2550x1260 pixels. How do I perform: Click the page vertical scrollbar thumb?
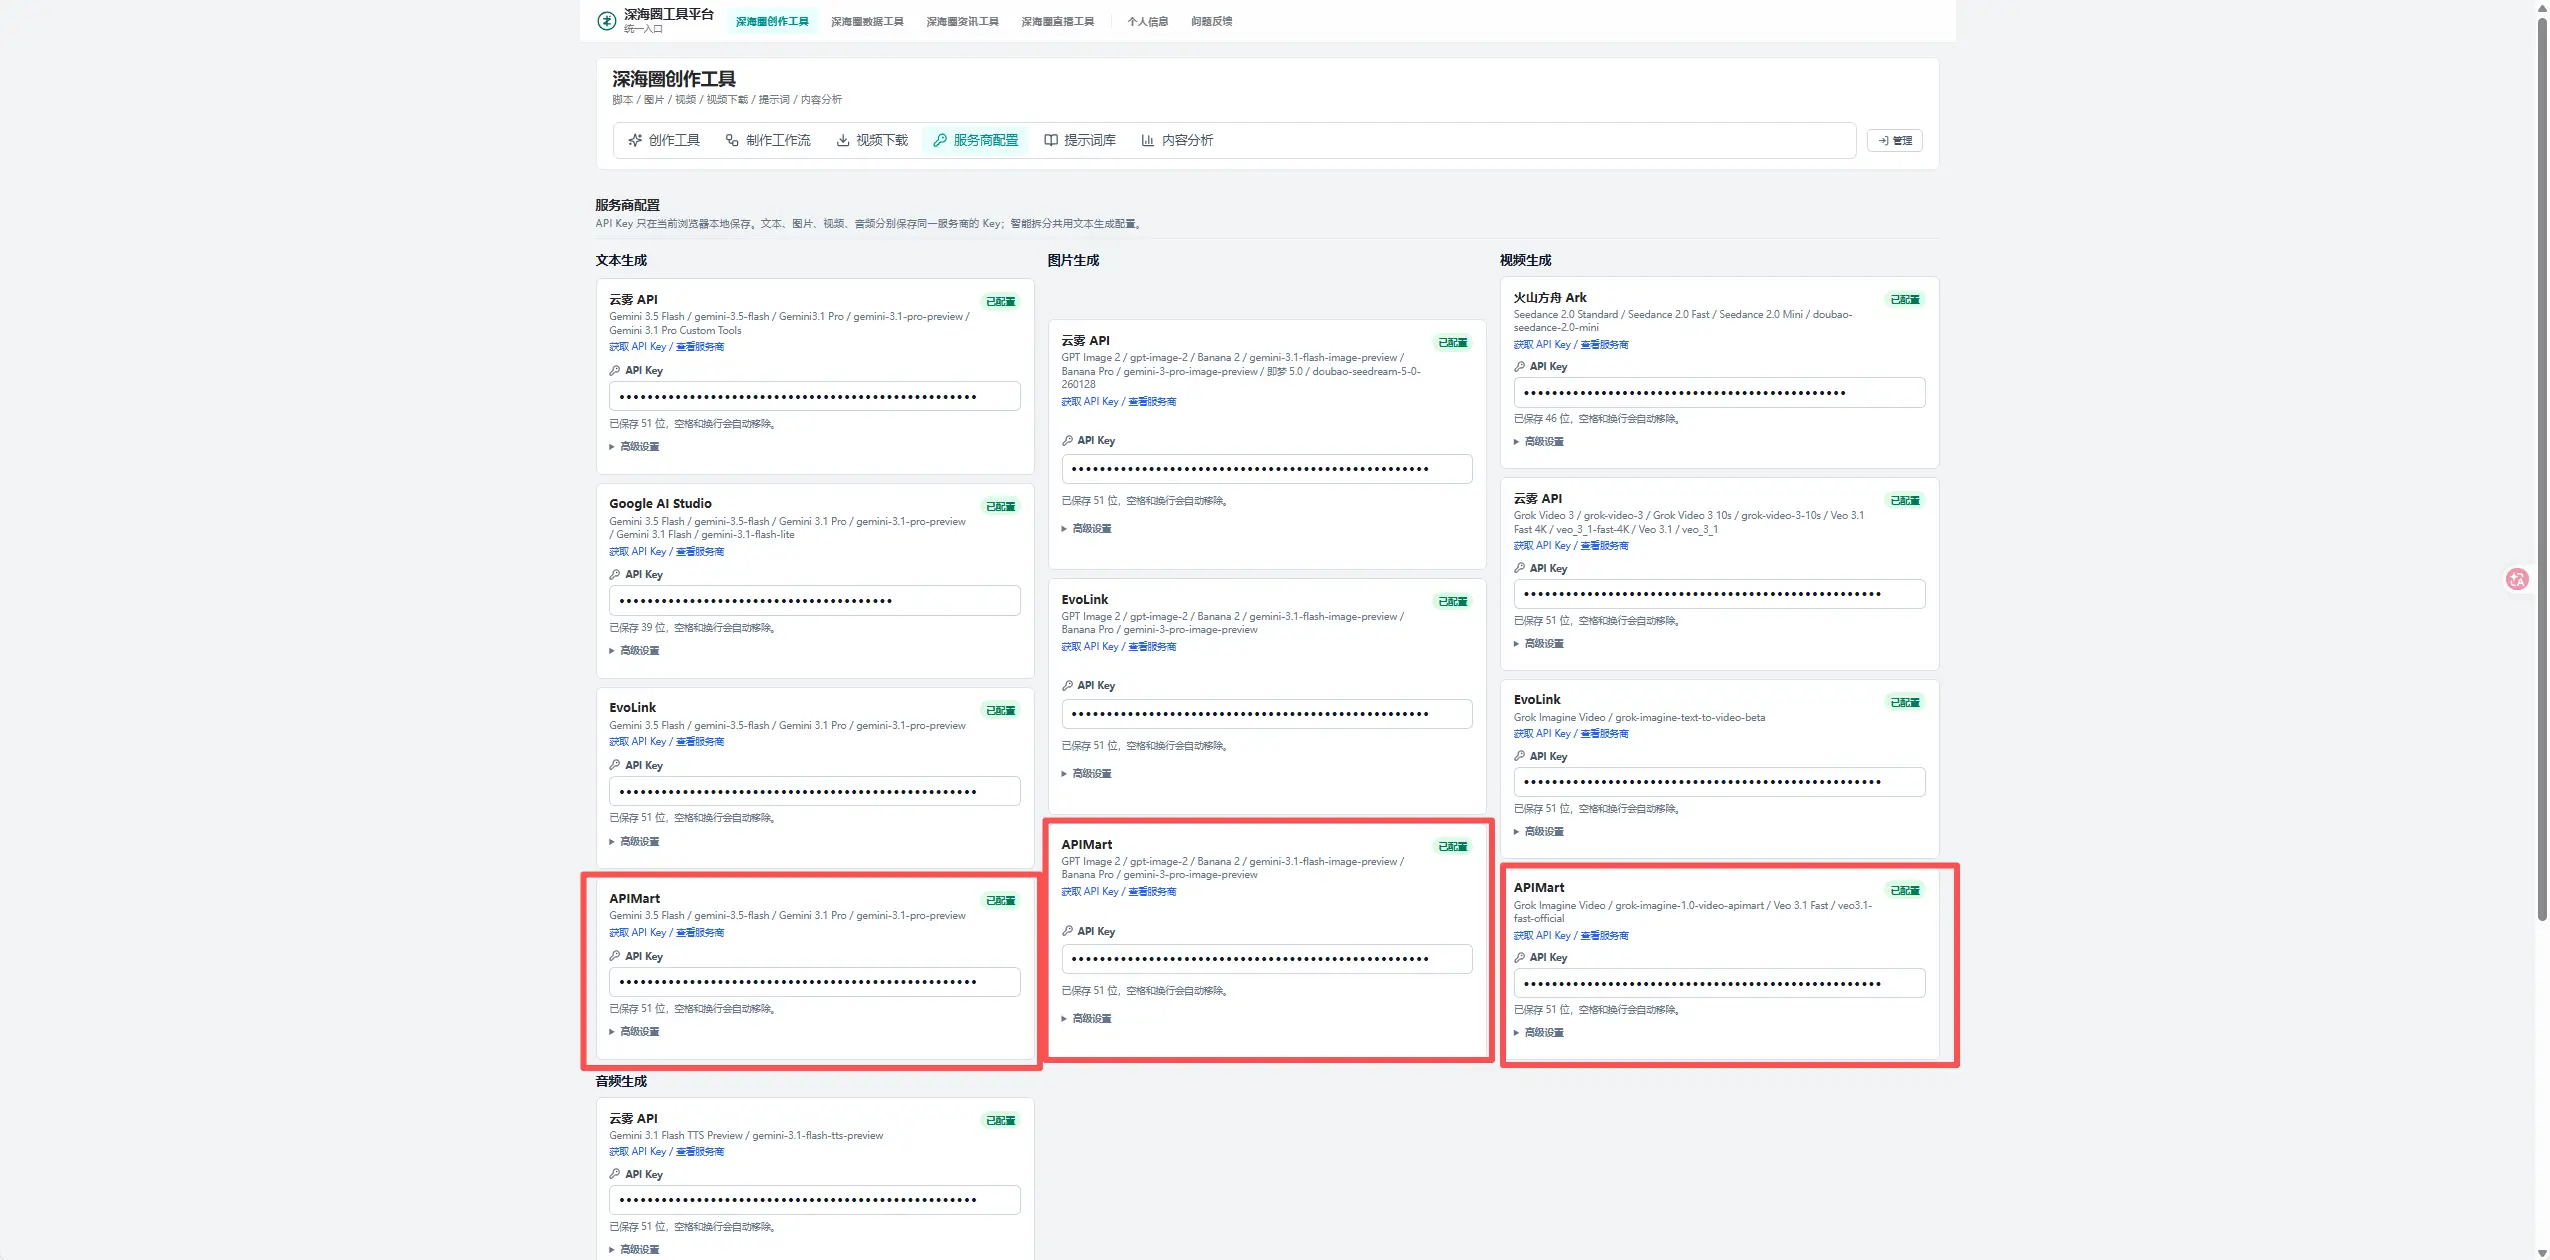coord(2541,468)
